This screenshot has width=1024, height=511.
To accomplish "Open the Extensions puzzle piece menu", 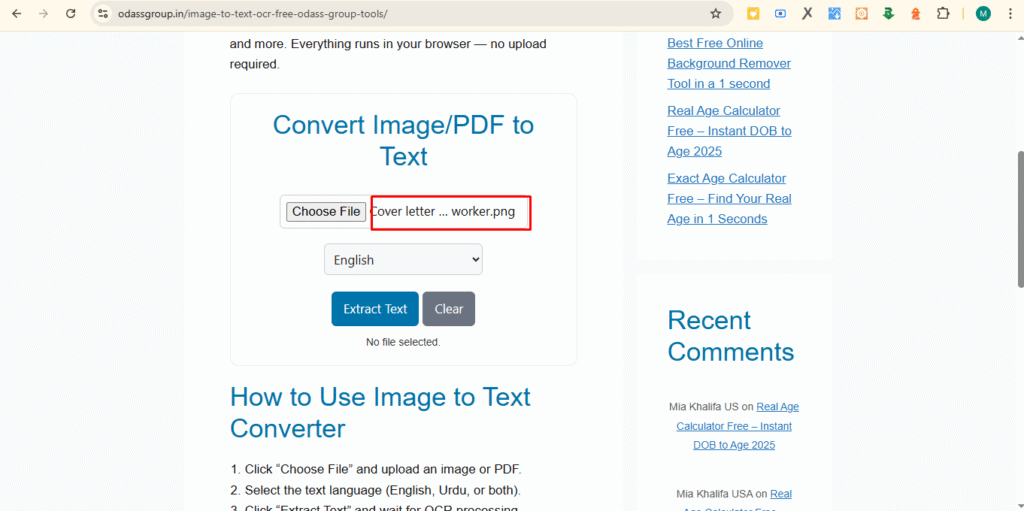I will click(942, 14).
